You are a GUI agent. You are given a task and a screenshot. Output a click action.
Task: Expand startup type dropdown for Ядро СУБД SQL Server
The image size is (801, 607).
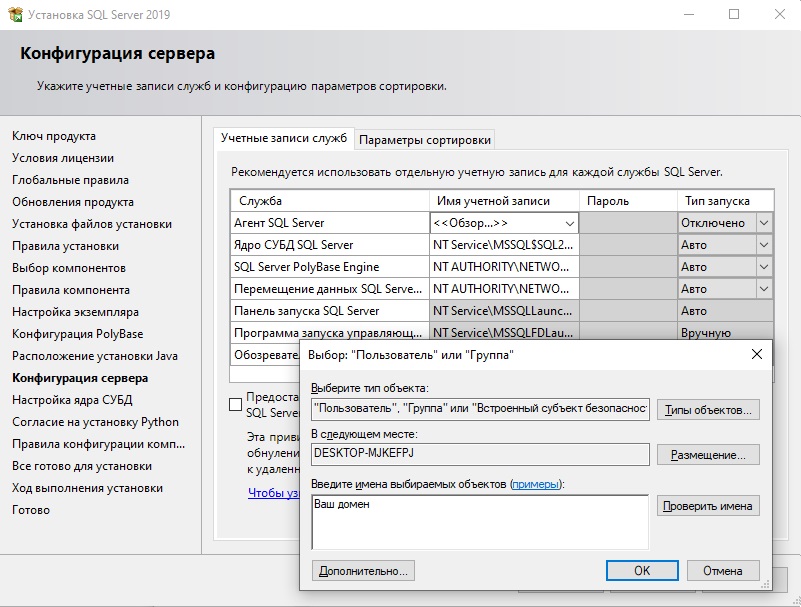pyautogui.click(x=764, y=245)
